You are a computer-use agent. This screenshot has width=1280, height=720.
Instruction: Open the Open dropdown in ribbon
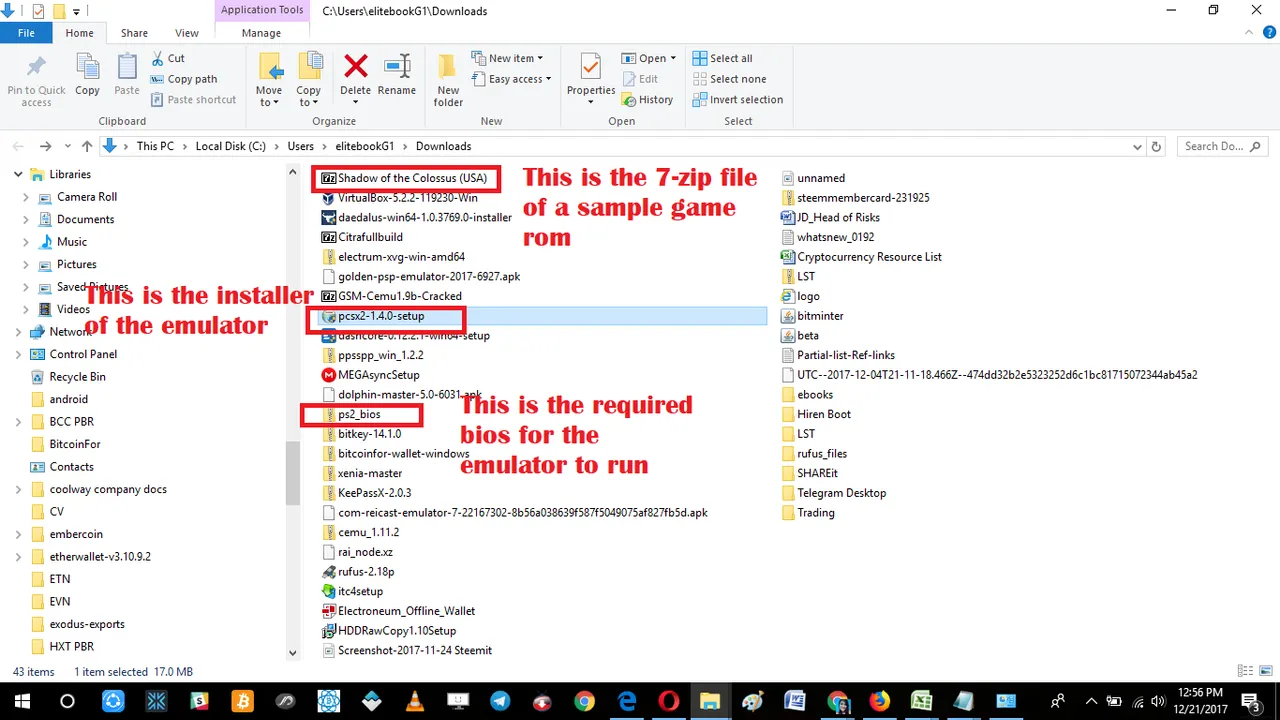point(649,58)
